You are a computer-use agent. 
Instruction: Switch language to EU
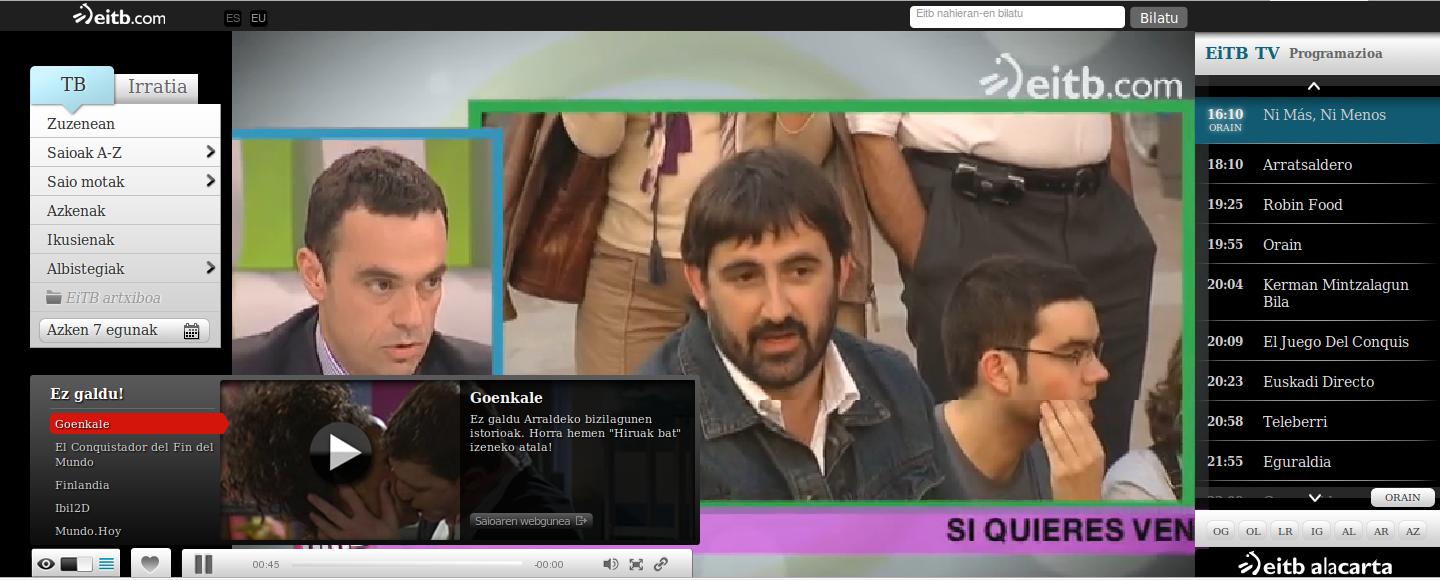(258, 18)
